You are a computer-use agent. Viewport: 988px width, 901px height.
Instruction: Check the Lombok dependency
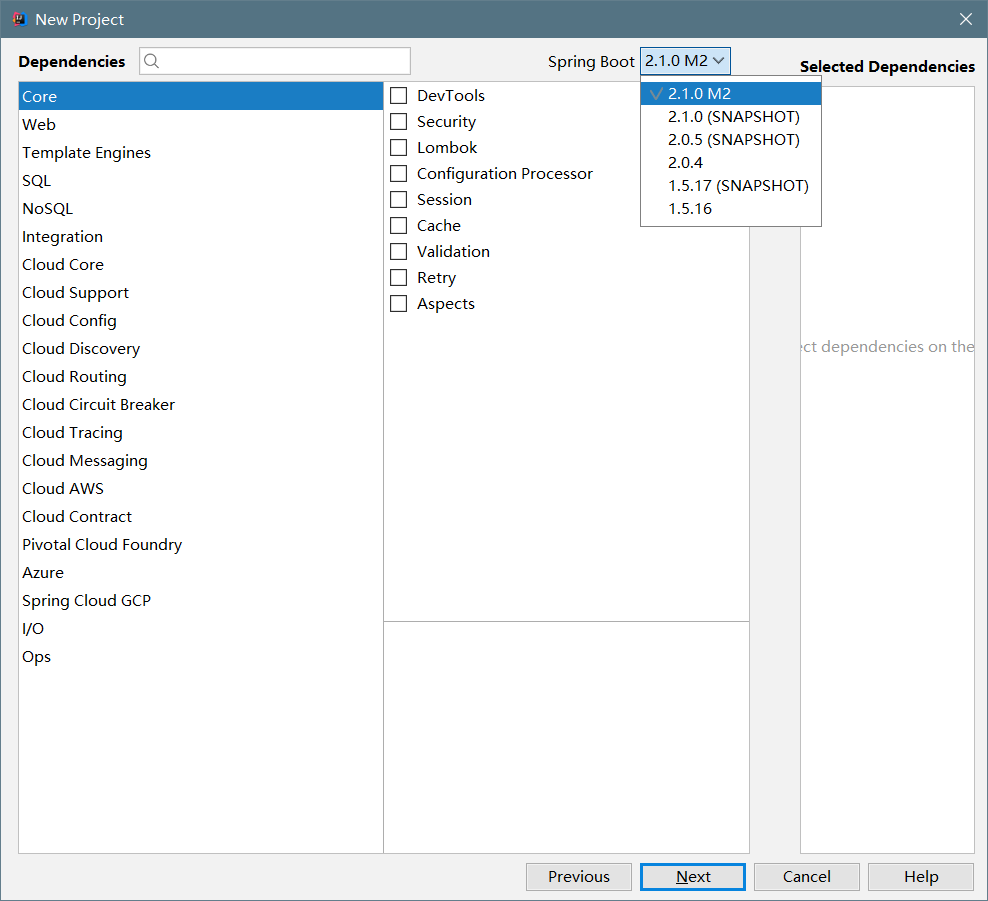399,148
